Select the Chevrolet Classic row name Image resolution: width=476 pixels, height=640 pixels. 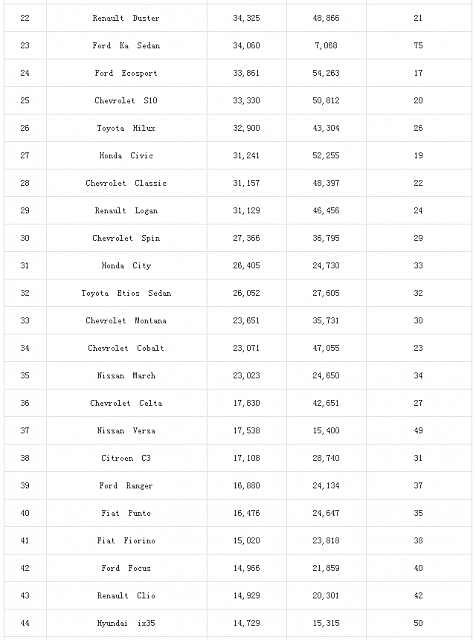click(x=126, y=183)
